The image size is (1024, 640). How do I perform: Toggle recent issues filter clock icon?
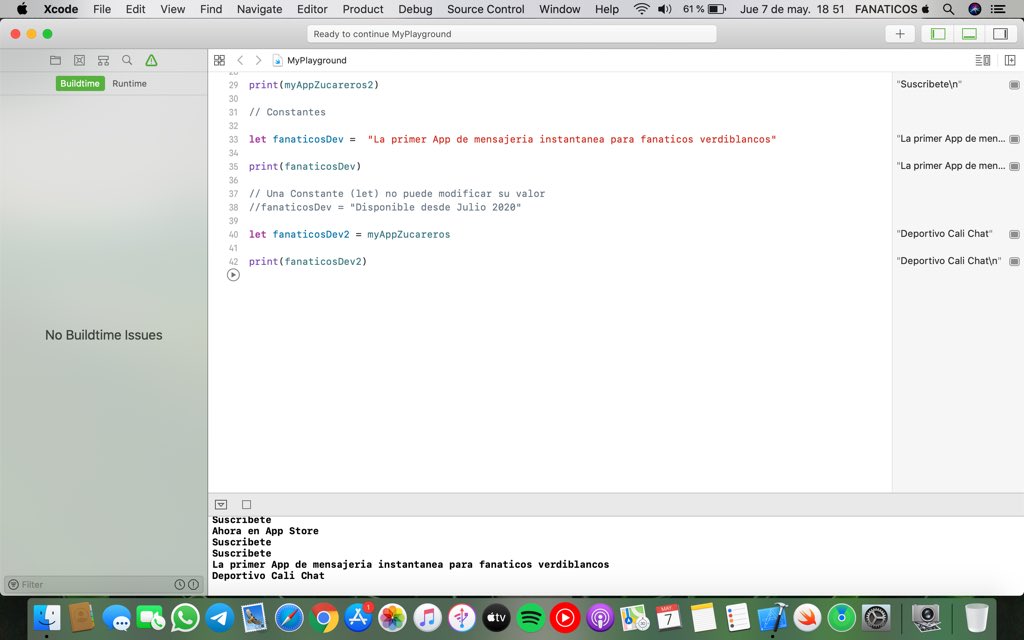click(180, 584)
